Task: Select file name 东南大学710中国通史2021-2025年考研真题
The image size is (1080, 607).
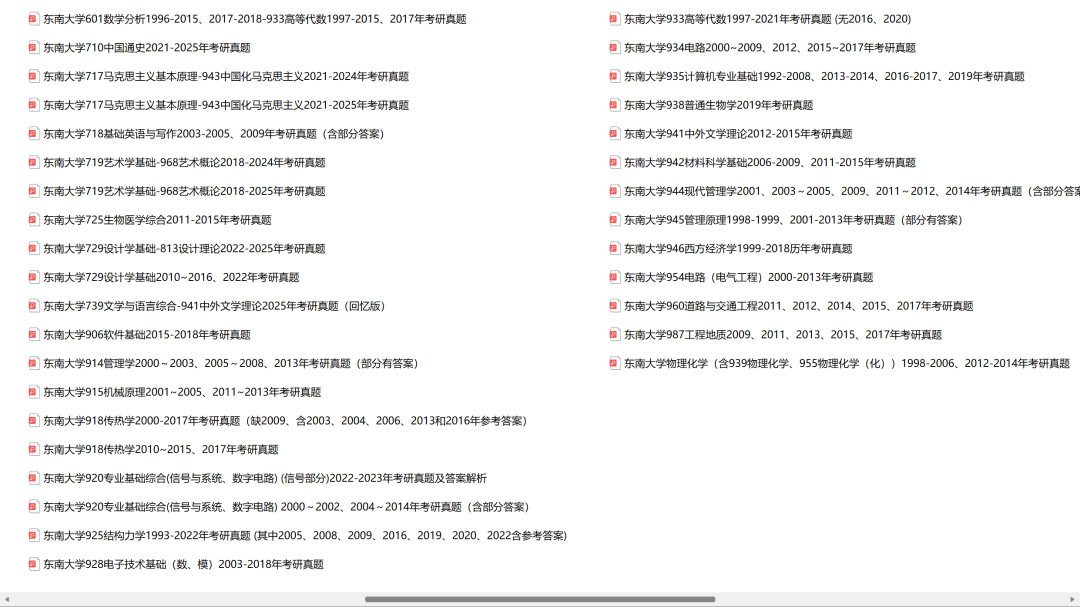Action: [147, 48]
